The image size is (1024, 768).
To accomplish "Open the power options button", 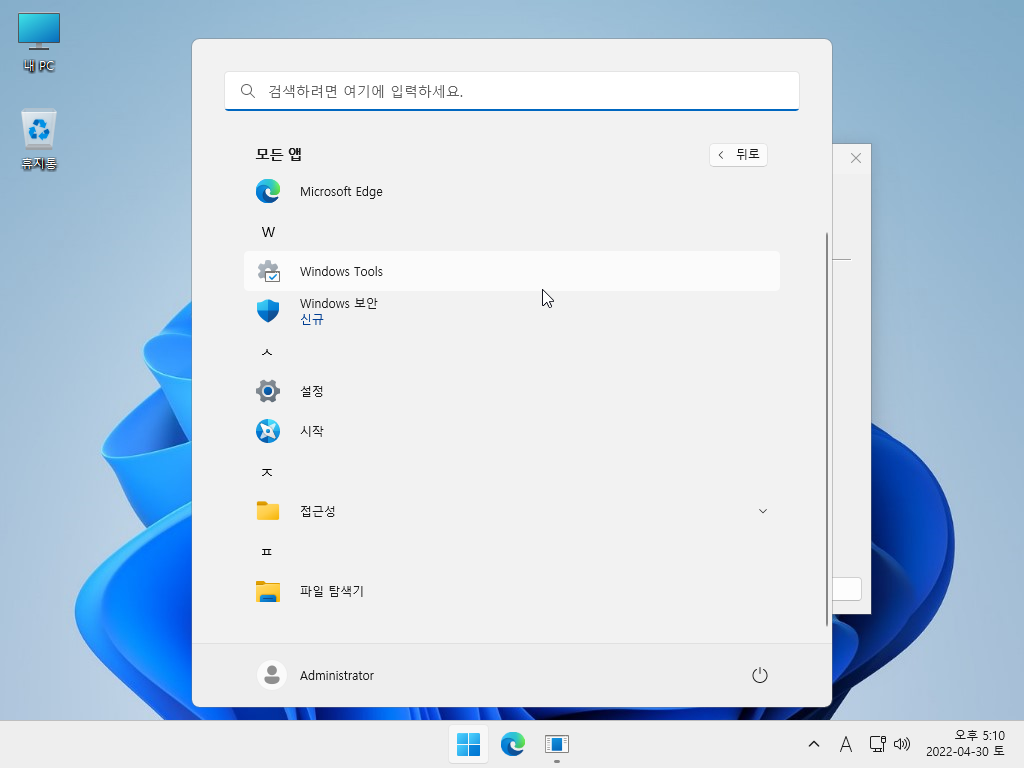I will (x=760, y=675).
